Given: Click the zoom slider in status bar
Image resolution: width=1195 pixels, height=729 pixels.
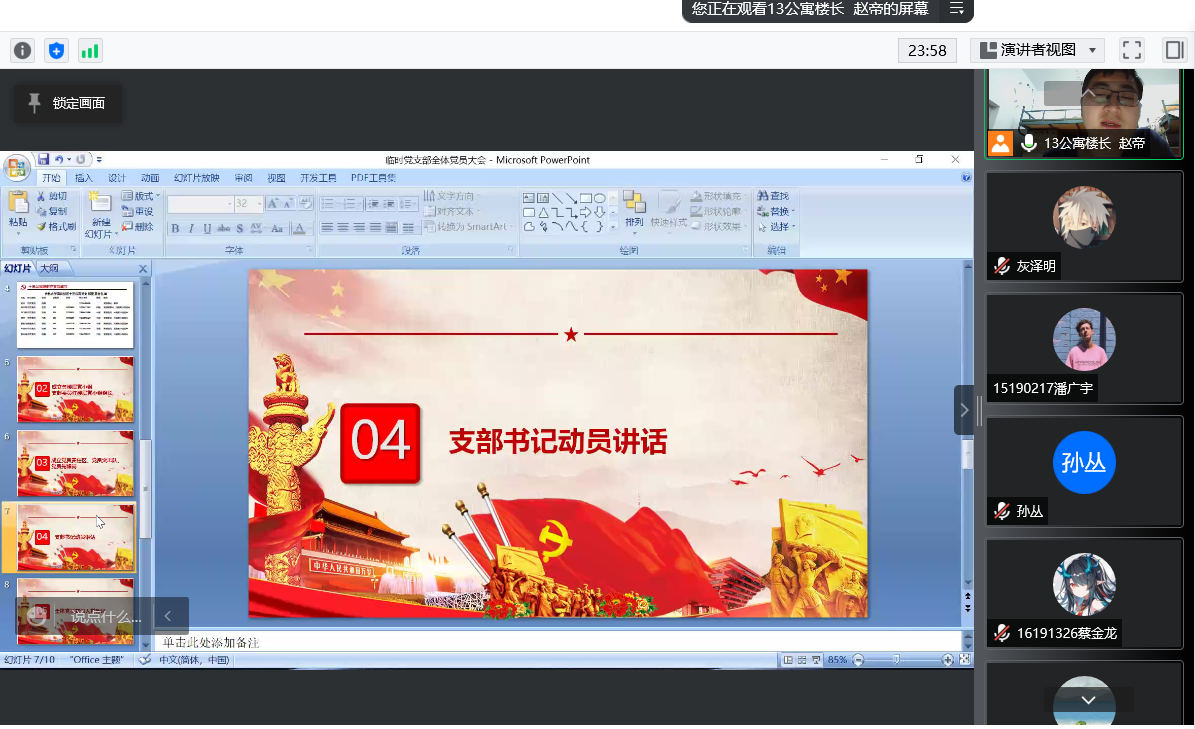Looking at the screenshot, I should [x=897, y=660].
